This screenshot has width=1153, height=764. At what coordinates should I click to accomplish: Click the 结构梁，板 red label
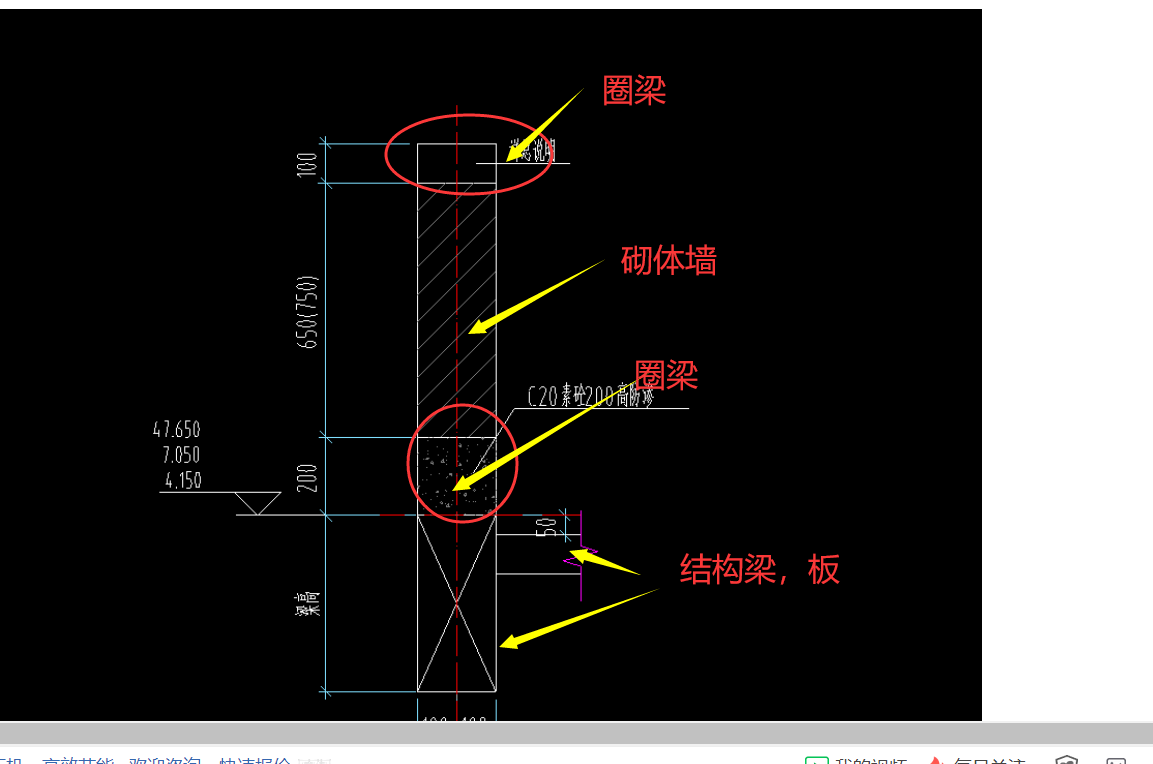[x=760, y=569]
